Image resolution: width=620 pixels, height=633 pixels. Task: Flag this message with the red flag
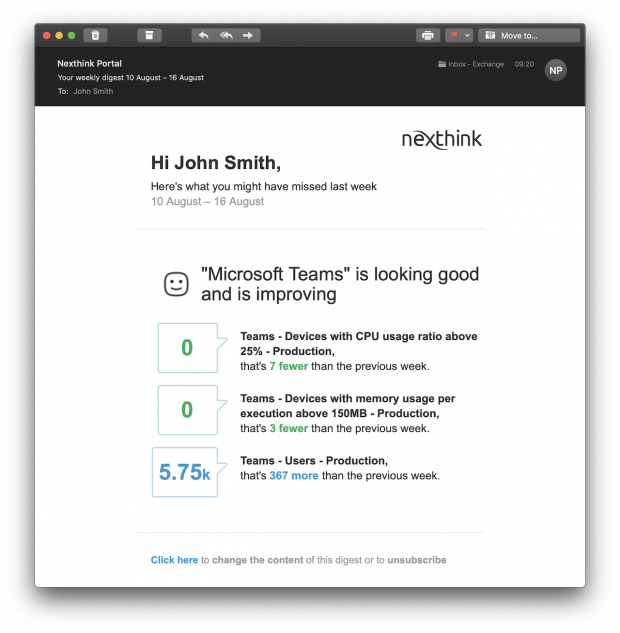point(454,35)
